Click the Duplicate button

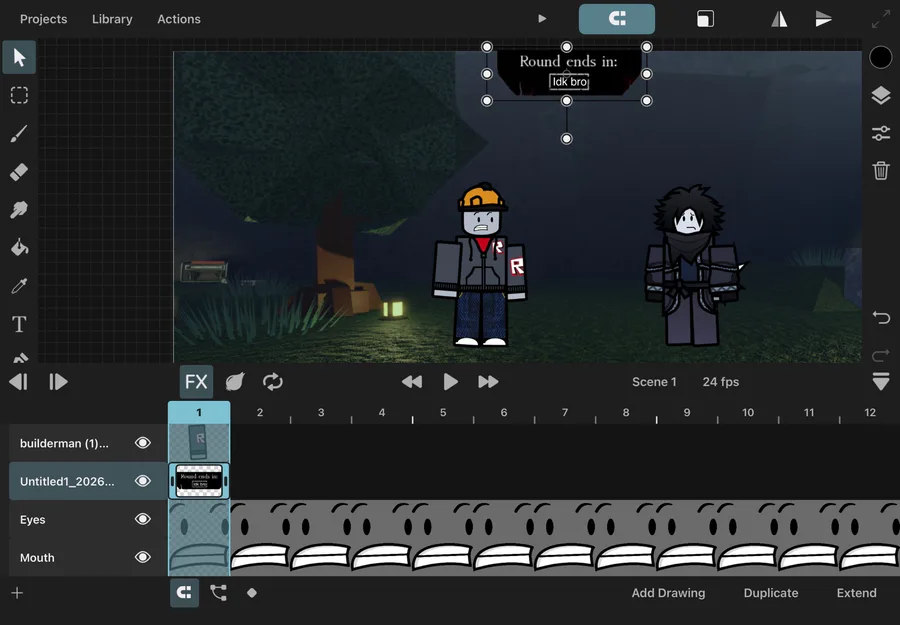[771, 593]
